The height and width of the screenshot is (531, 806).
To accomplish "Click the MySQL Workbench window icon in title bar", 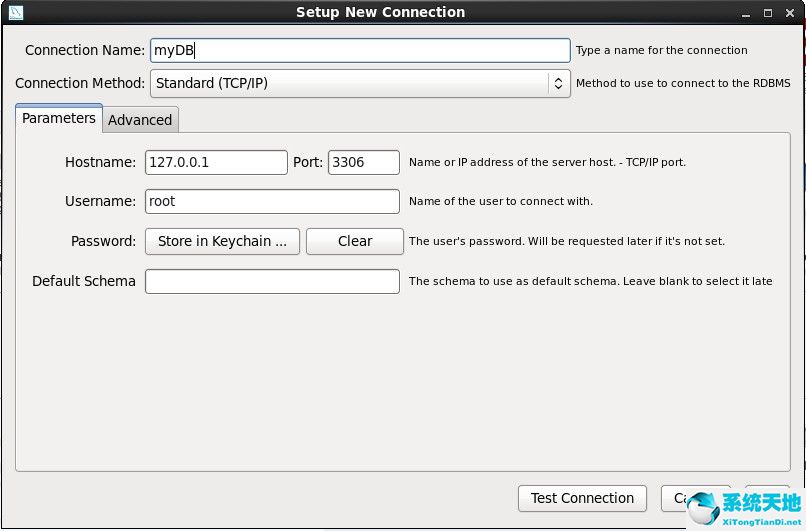I will point(15,12).
